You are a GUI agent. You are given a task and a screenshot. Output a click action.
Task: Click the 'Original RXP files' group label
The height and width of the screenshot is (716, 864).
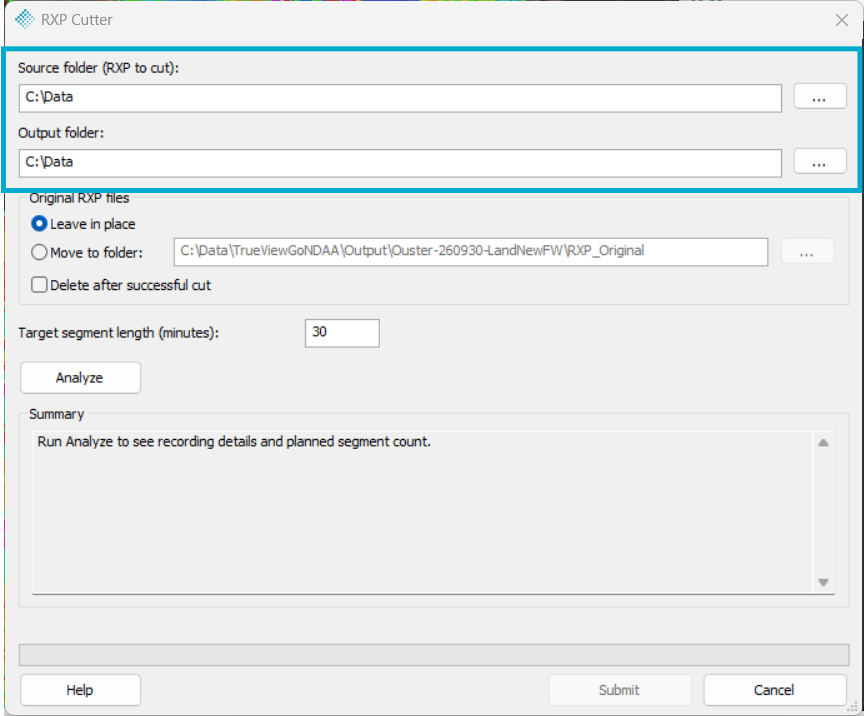tap(79, 198)
